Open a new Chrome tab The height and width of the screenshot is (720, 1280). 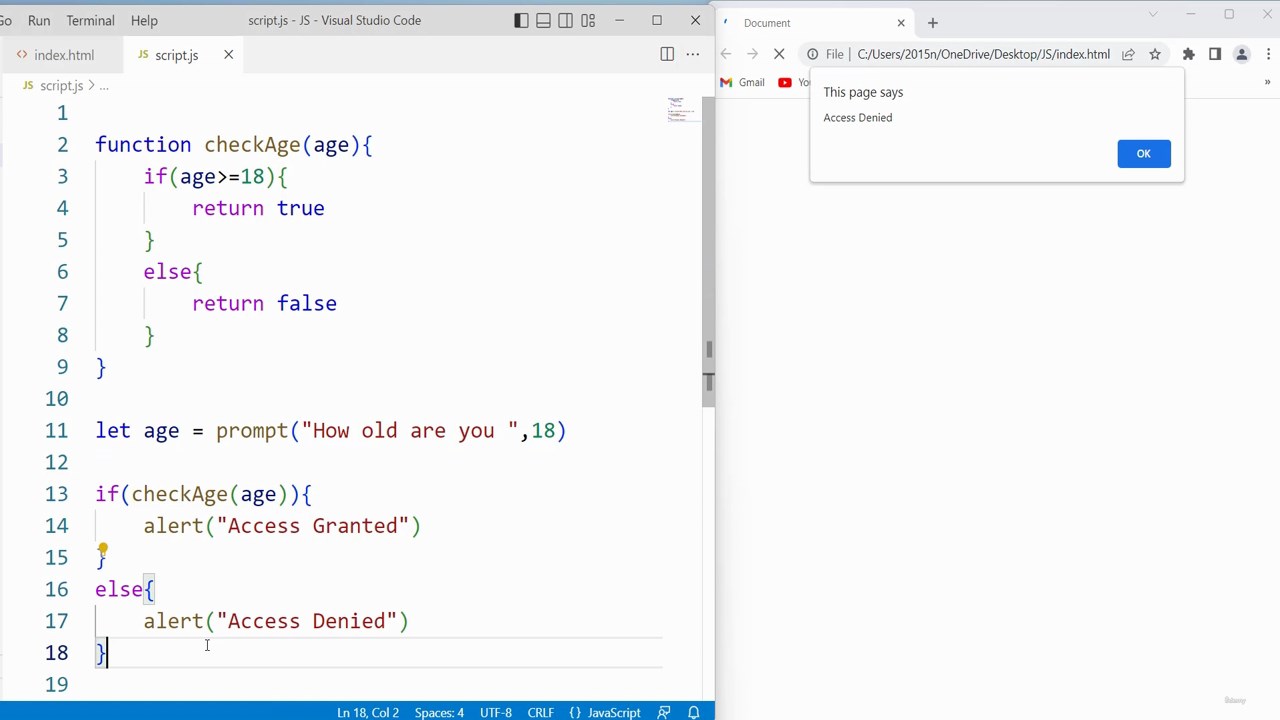[x=932, y=22]
